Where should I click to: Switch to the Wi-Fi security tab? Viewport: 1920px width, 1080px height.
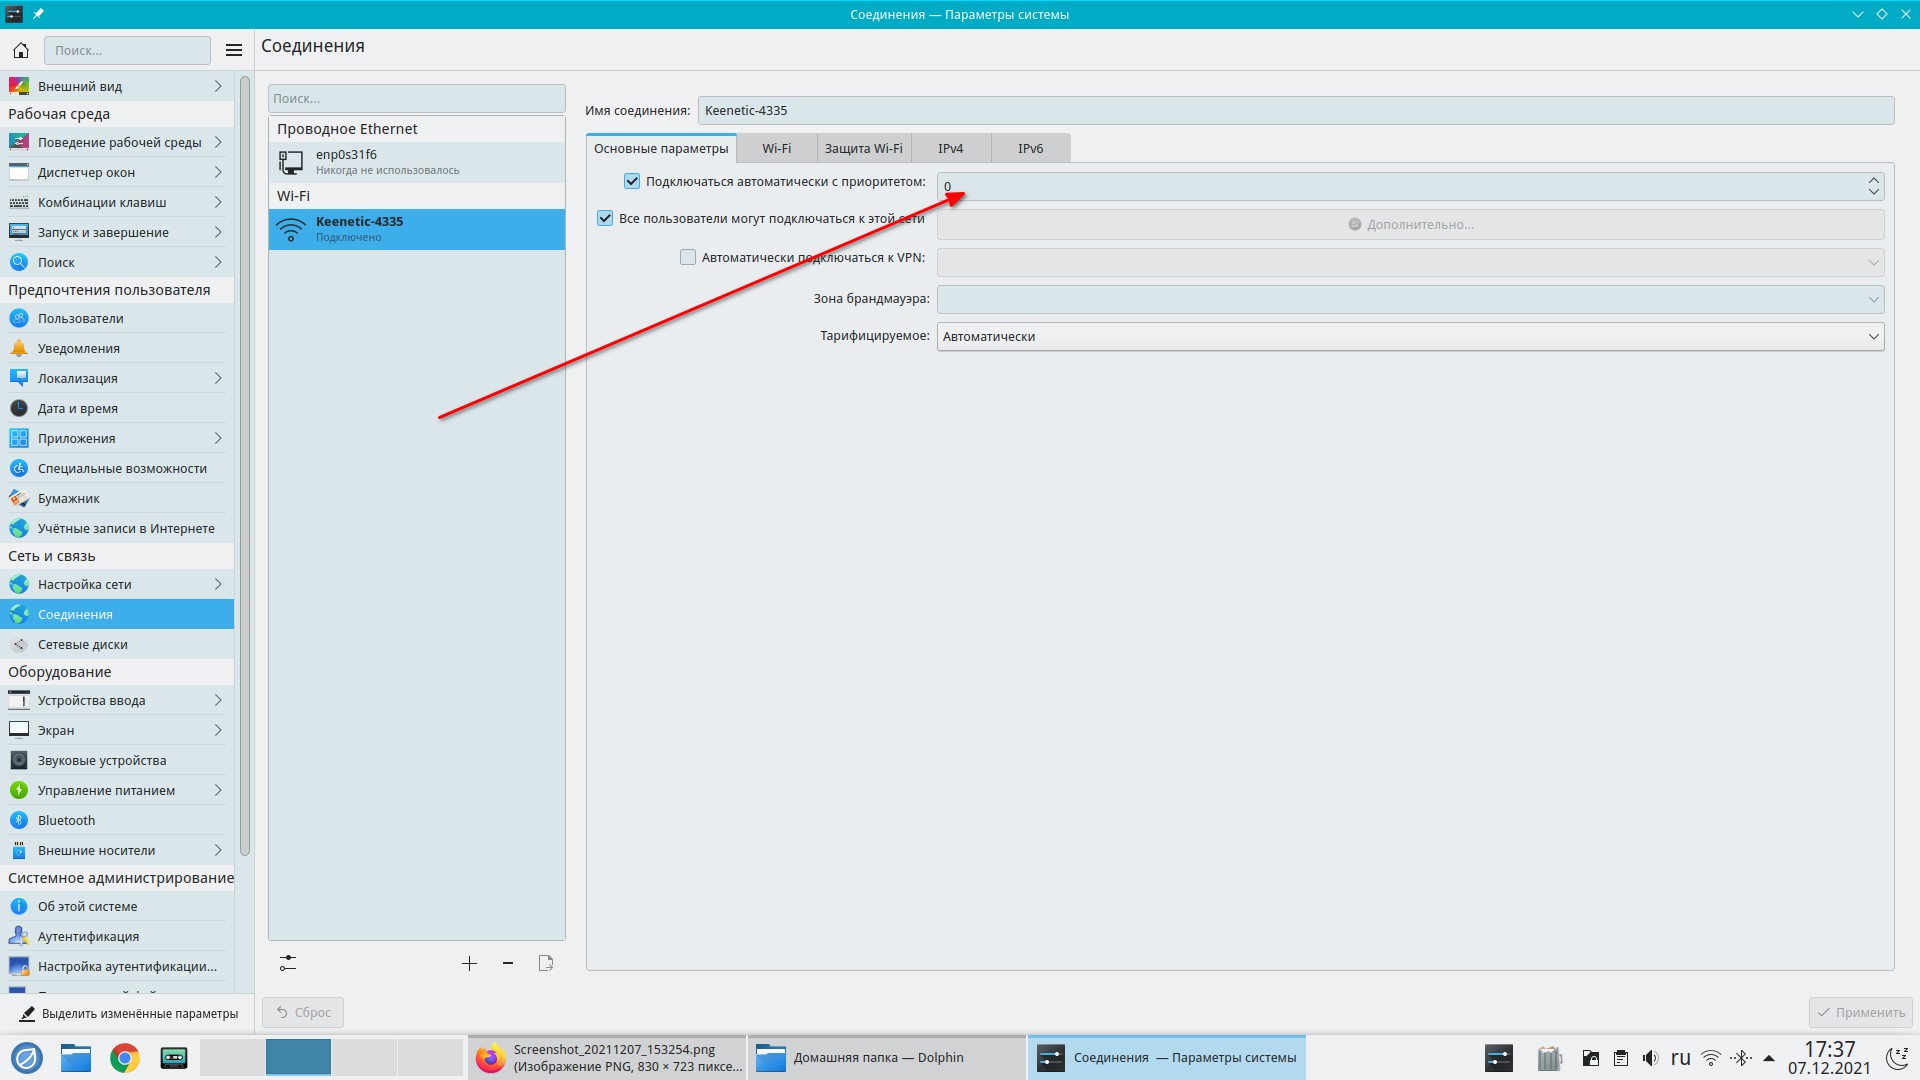click(863, 148)
